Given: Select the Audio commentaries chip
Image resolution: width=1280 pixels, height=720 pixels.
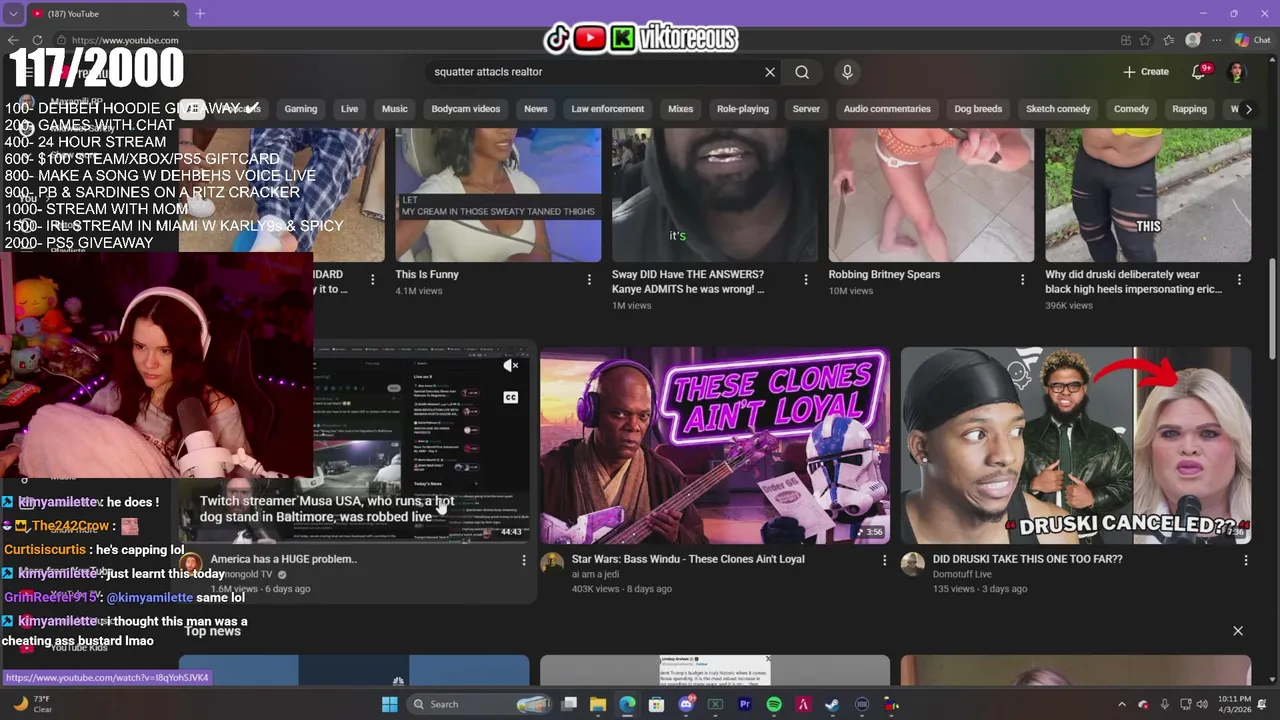Looking at the screenshot, I should pyautogui.click(x=887, y=109).
